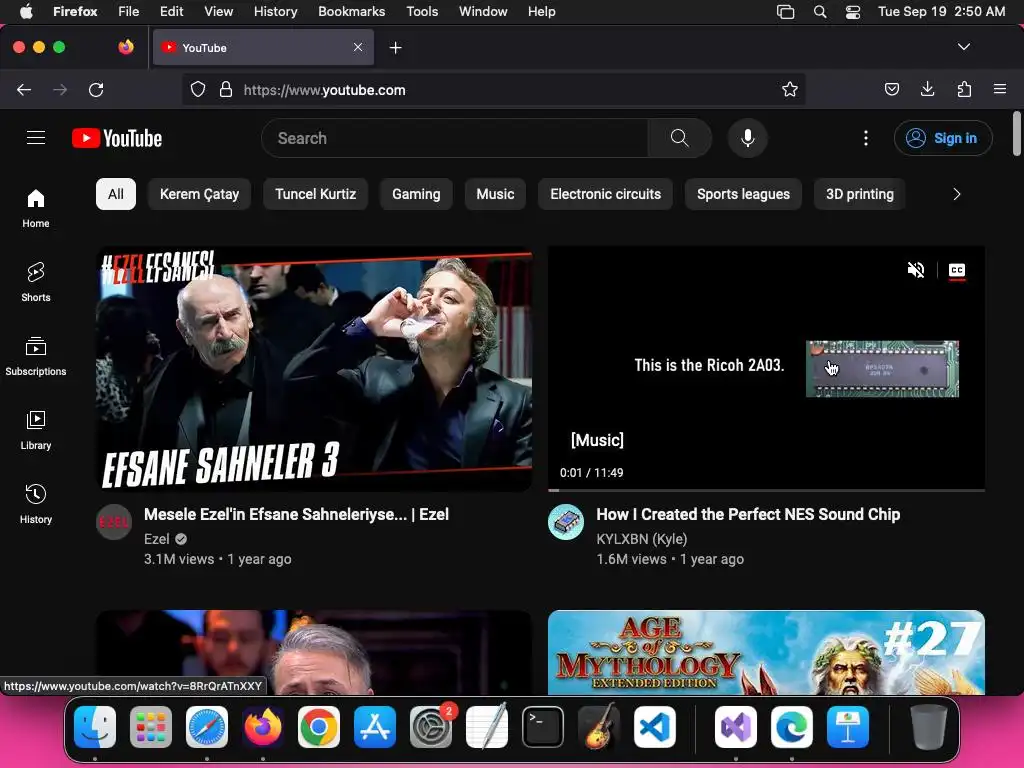
Task: Open Mesele Ezel'in Efsane Sahneleriyse video title
Action: tap(296, 515)
